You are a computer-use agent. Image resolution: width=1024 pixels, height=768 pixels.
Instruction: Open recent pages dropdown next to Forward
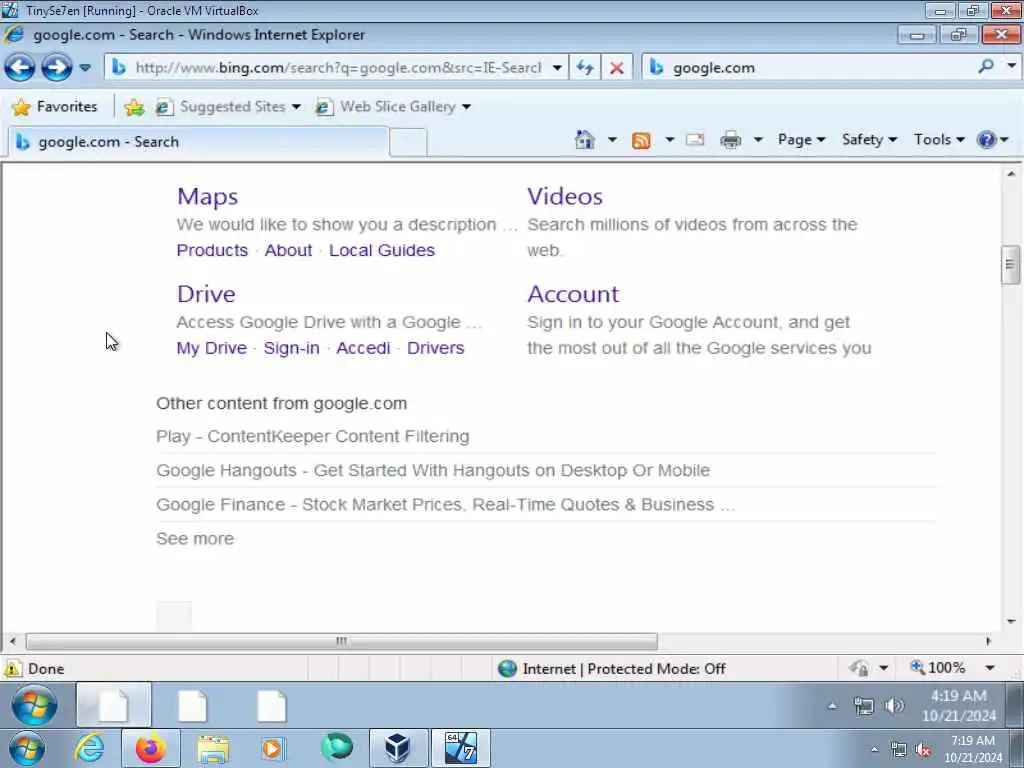point(85,67)
